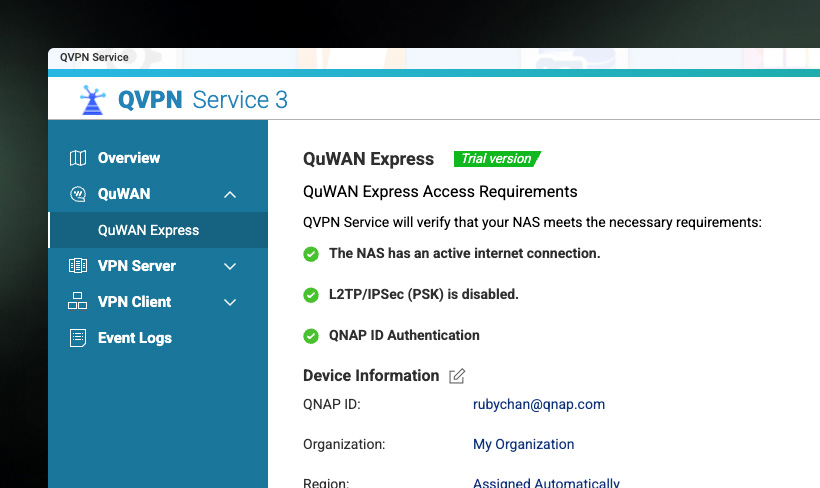Click the My Organization link
Viewport: 820px width, 488px height.
point(523,444)
